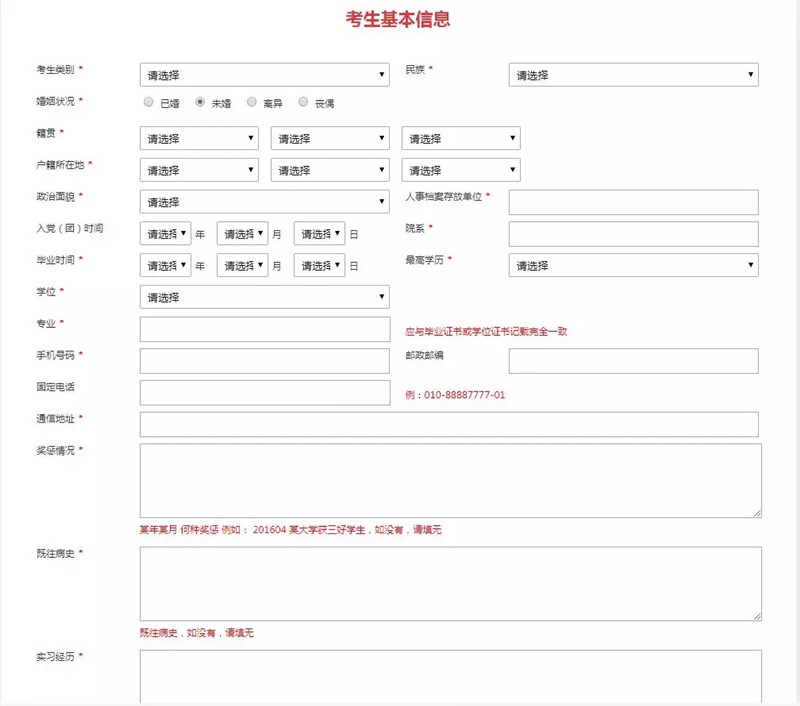Viewport: 800px width, 706px height.
Task: Click the 手机号码 (mobile number) field
Action: pyautogui.click(x=263, y=360)
